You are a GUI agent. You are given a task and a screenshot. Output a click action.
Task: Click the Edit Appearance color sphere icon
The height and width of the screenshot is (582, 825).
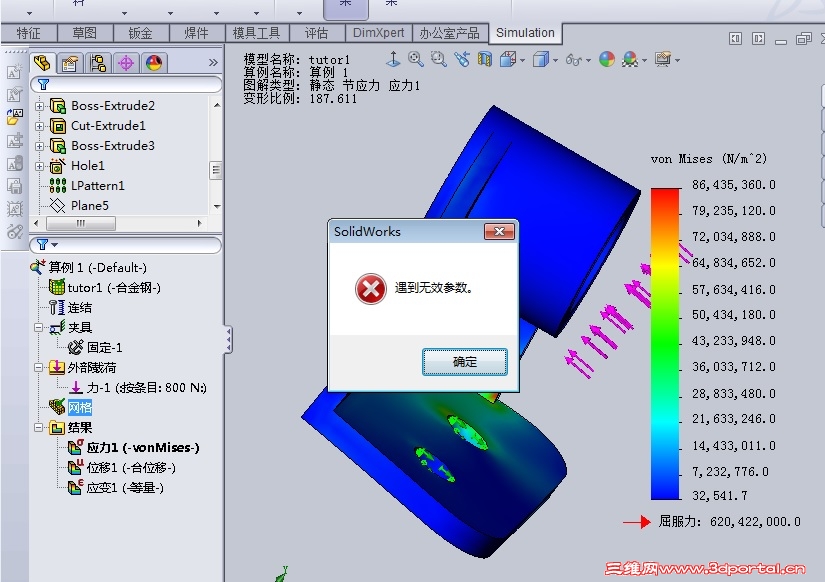pos(607,59)
